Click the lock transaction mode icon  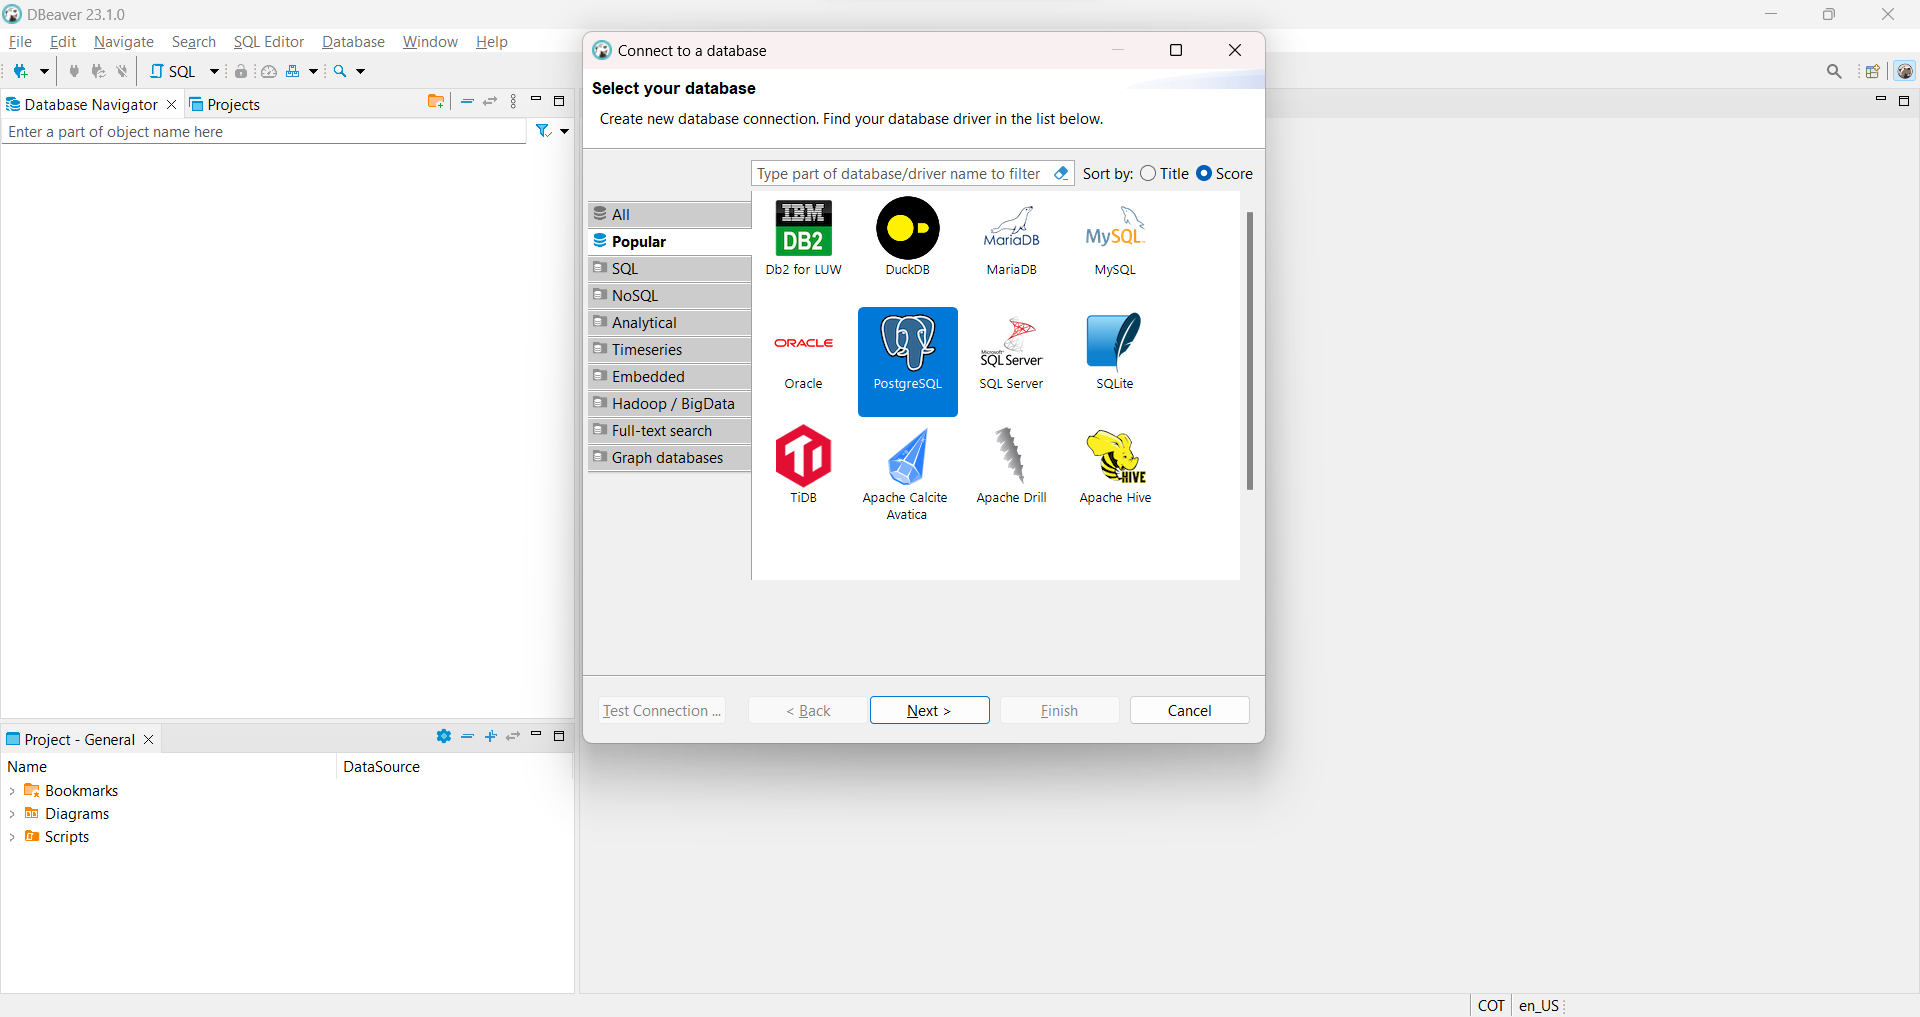click(241, 71)
